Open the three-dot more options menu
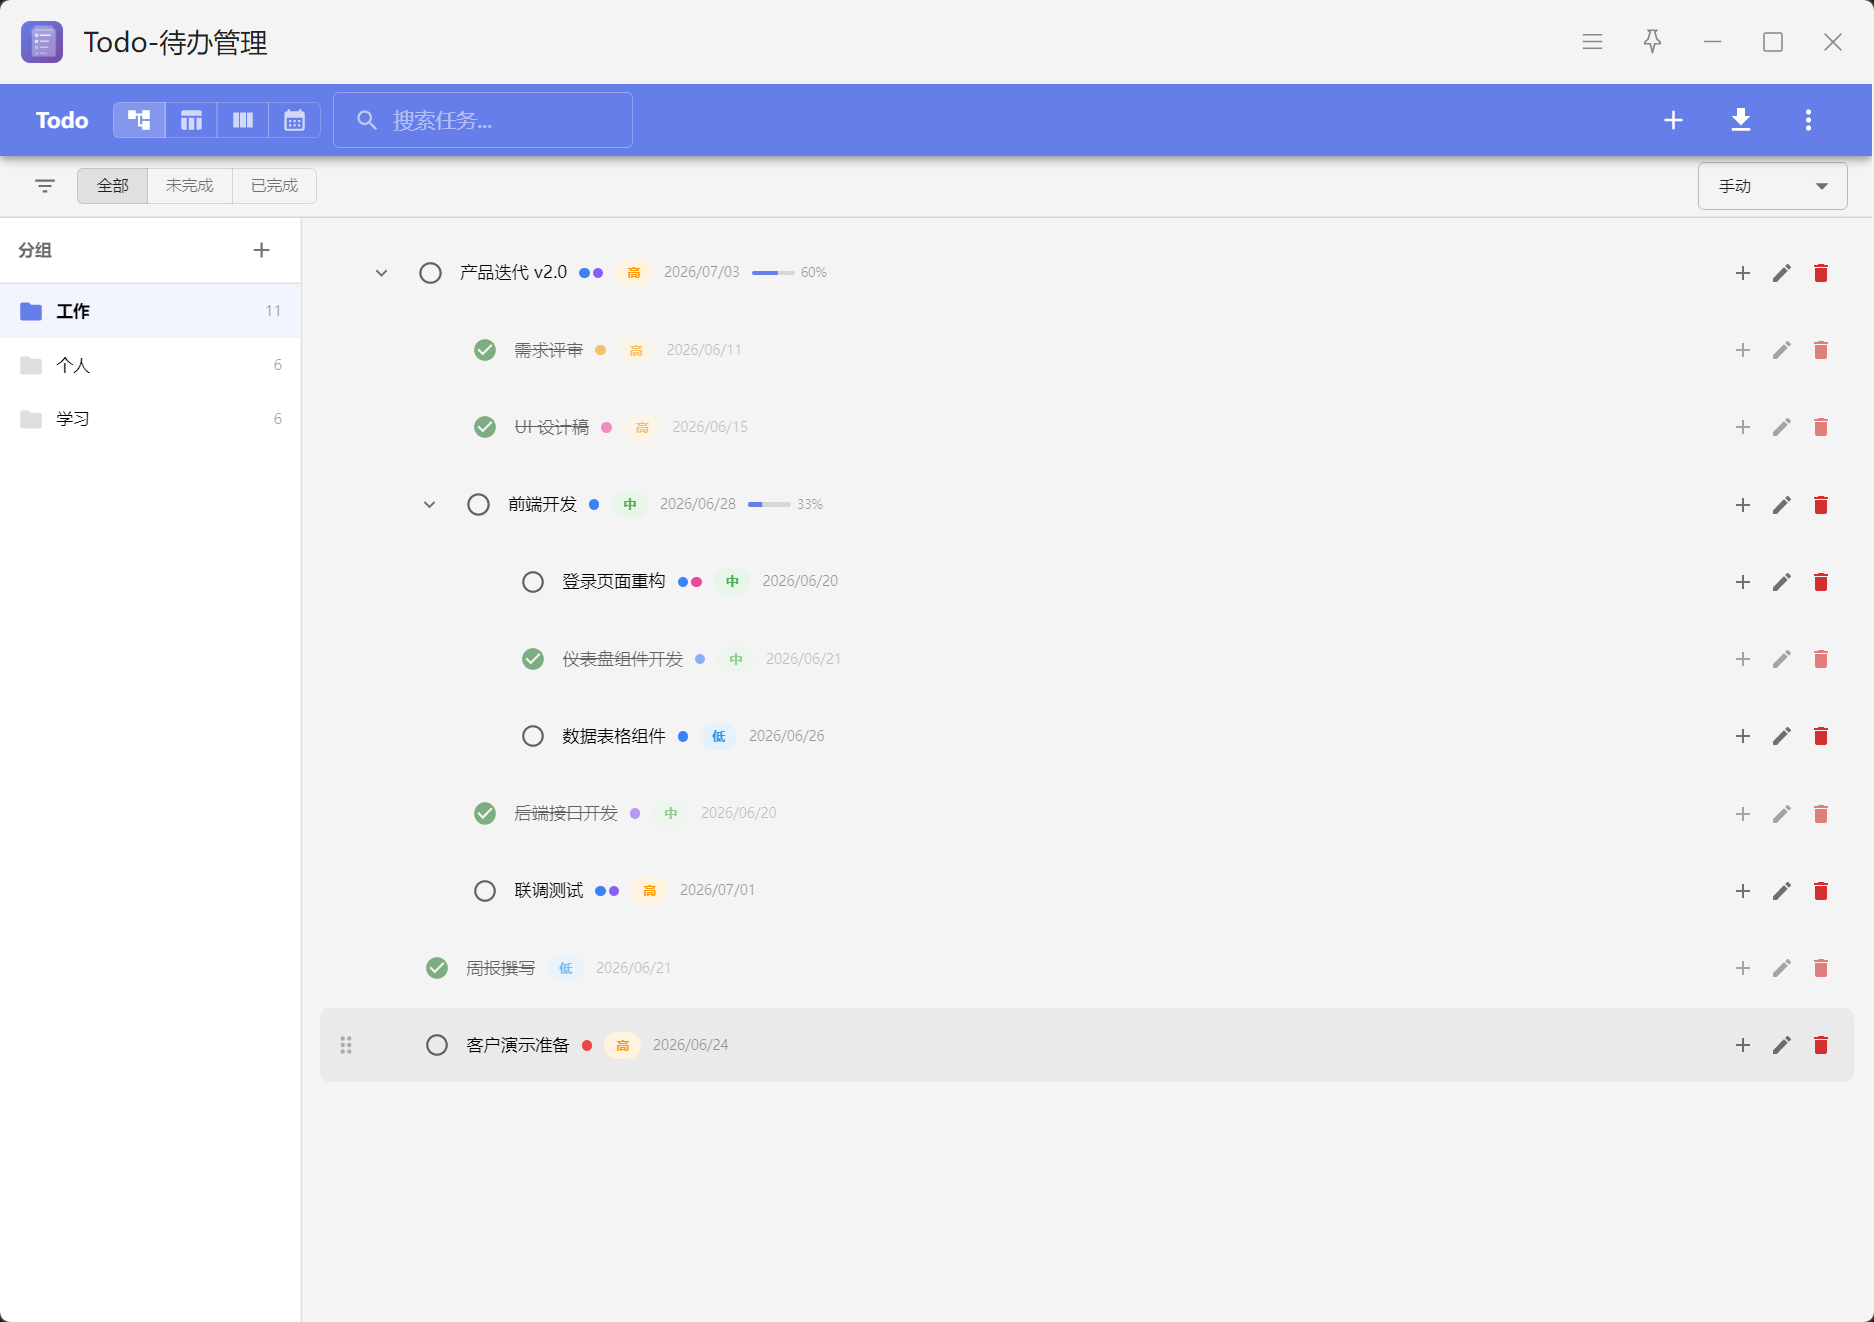The width and height of the screenshot is (1874, 1322). click(x=1808, y=120)
